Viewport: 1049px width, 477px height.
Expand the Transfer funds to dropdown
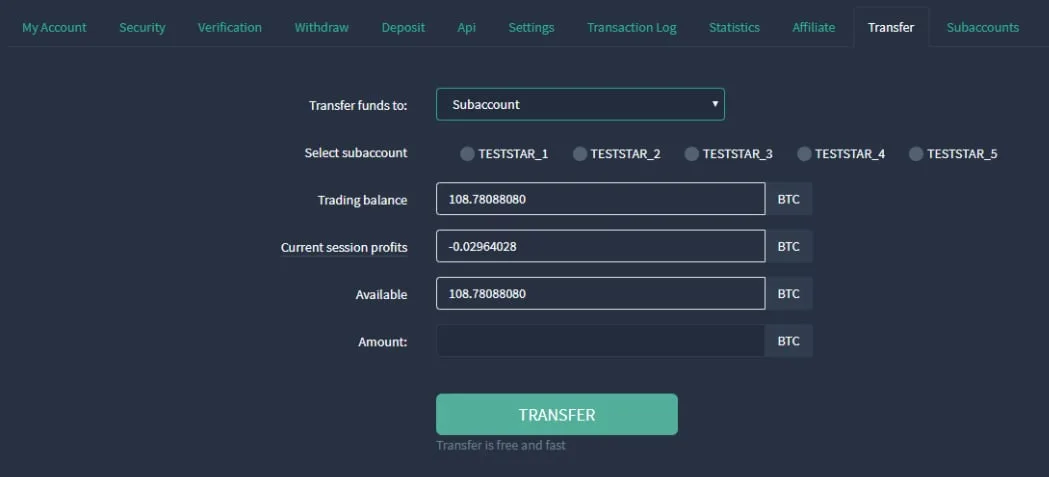point(580,104)
